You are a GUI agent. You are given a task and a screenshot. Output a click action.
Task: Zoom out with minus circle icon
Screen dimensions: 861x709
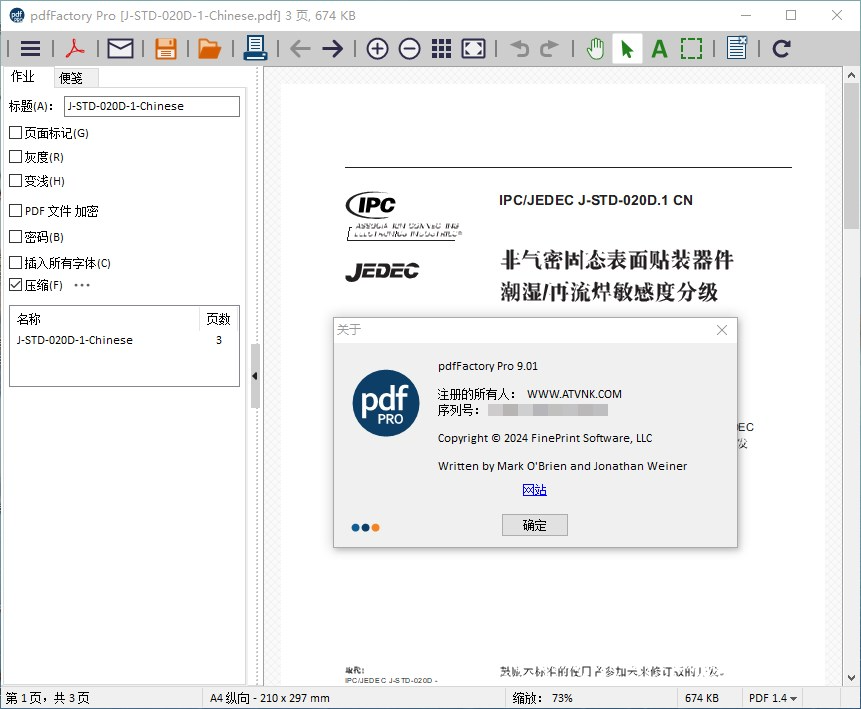pos(410,49)
